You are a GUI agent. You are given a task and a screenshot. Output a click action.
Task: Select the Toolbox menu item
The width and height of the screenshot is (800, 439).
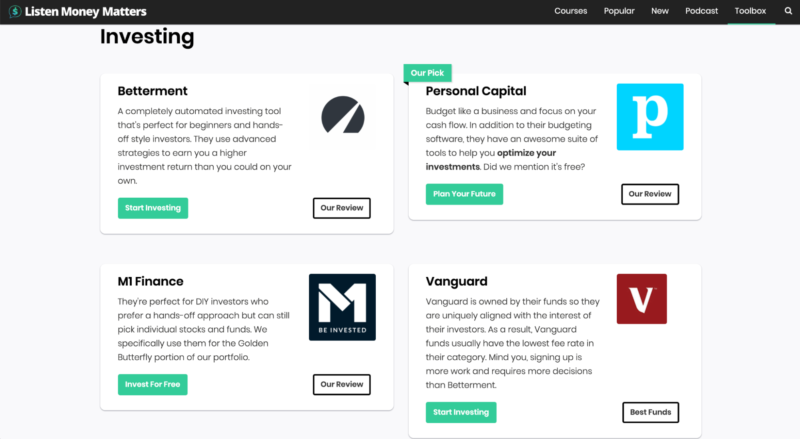(x=750, y=11)
